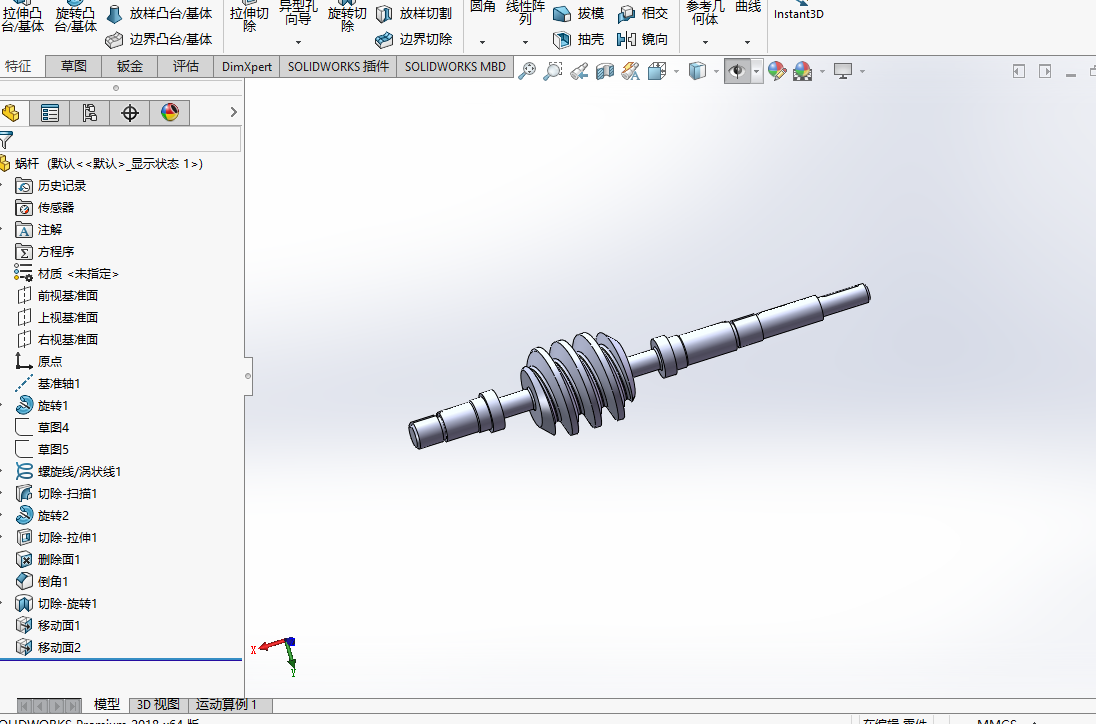Open the ConfigurationManager tab icon
Viewport: 1096px width, 724px height.
89,113
